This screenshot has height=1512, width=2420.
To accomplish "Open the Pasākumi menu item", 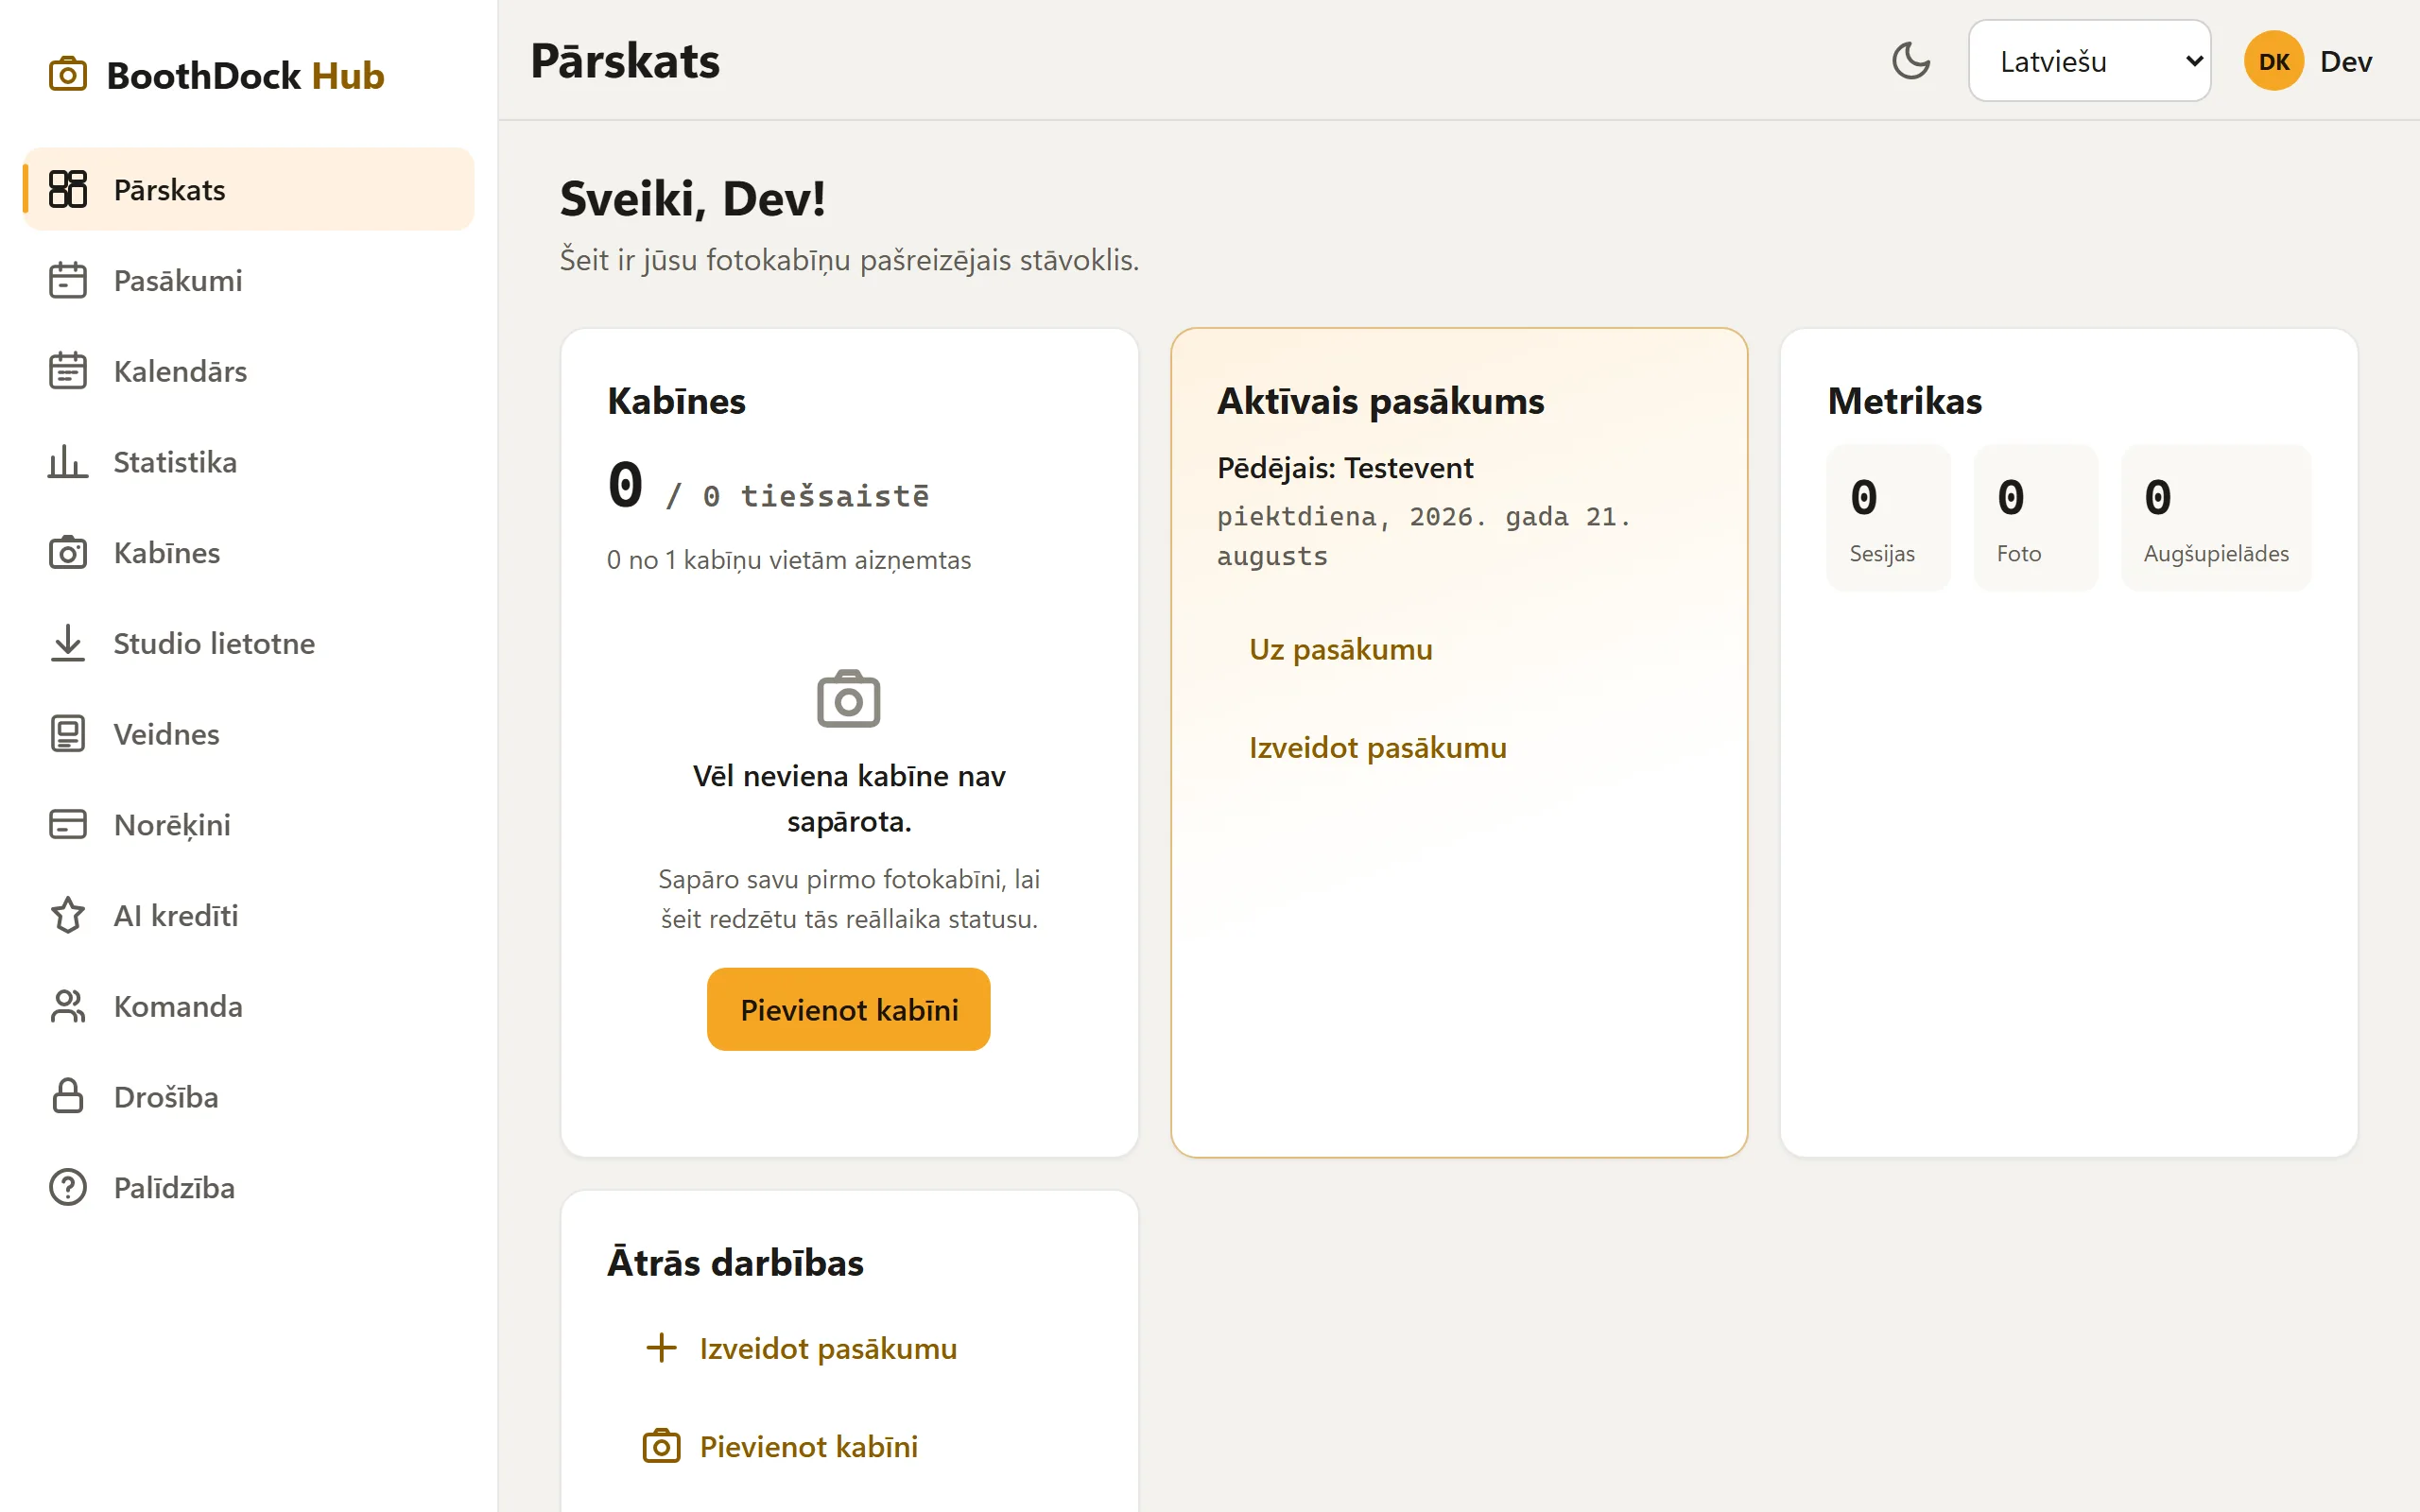I will [x=248, y=280].
